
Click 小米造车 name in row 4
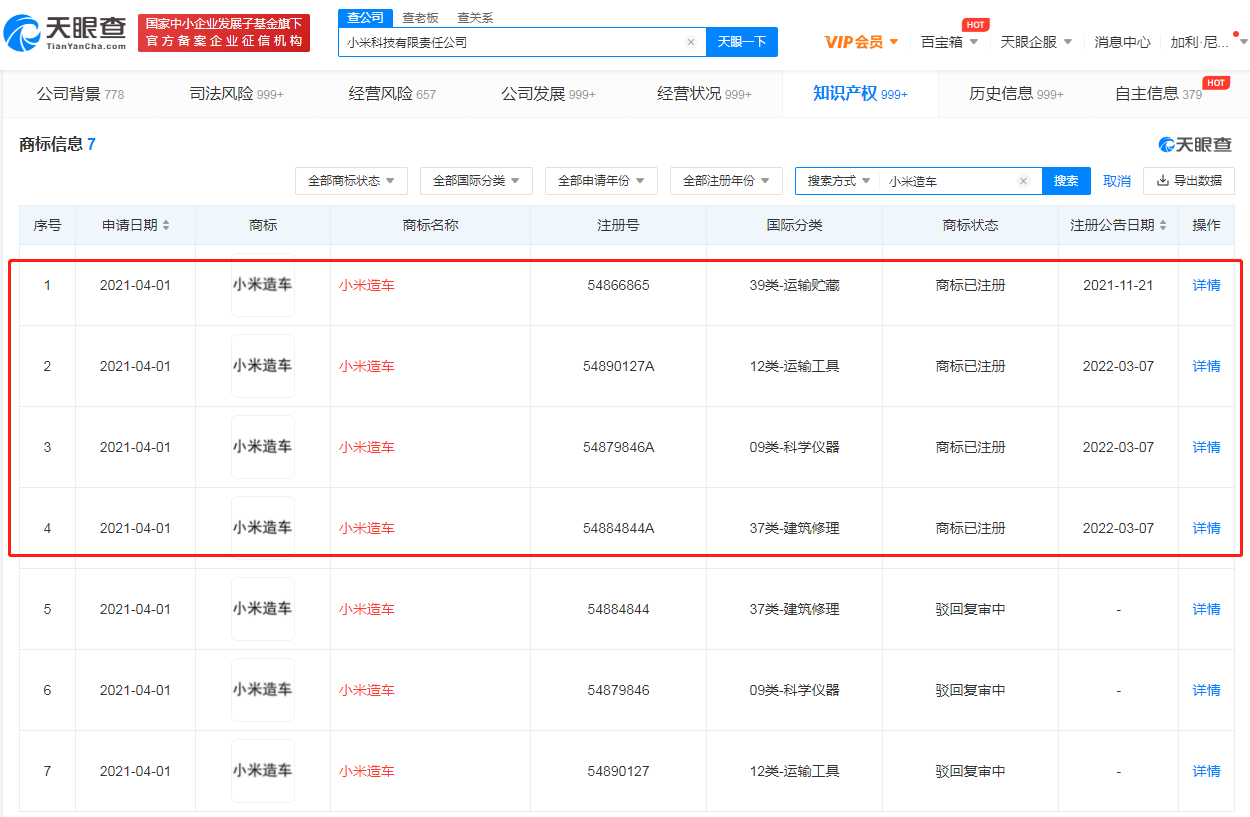[367, 528]
